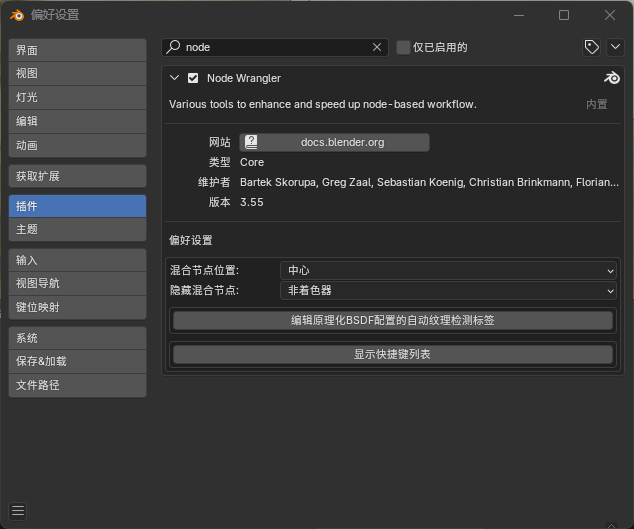Switch to the 界面 tab
Image resolution: width=634 pixels, height=529 pixels.
(x=77, y=50)
